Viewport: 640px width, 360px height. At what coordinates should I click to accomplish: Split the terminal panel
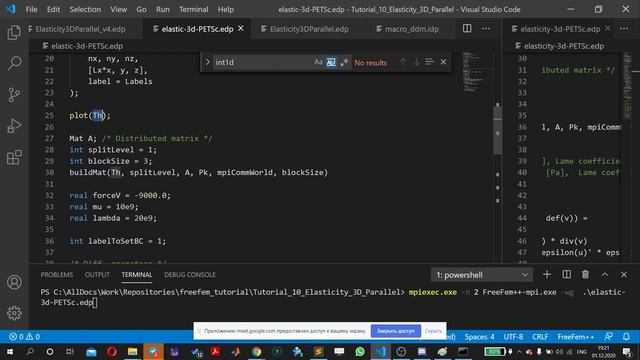[567, 275]
